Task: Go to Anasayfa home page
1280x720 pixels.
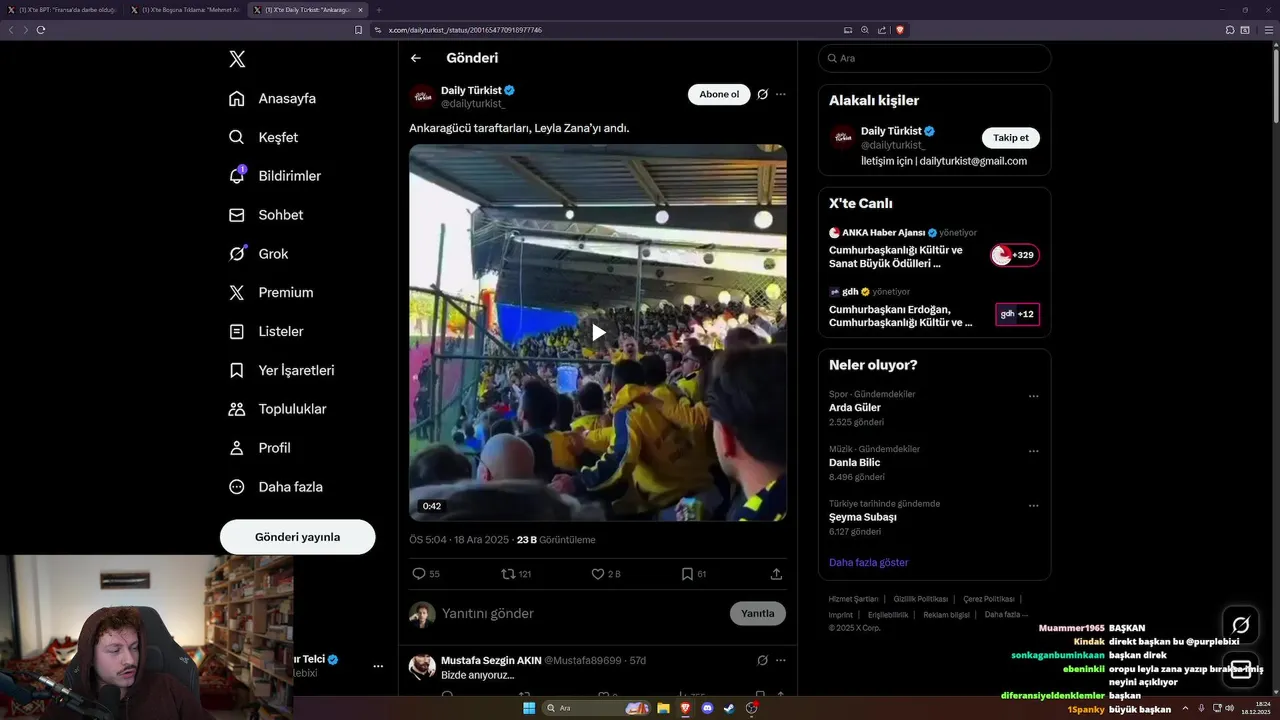Action: pos(272,98)
